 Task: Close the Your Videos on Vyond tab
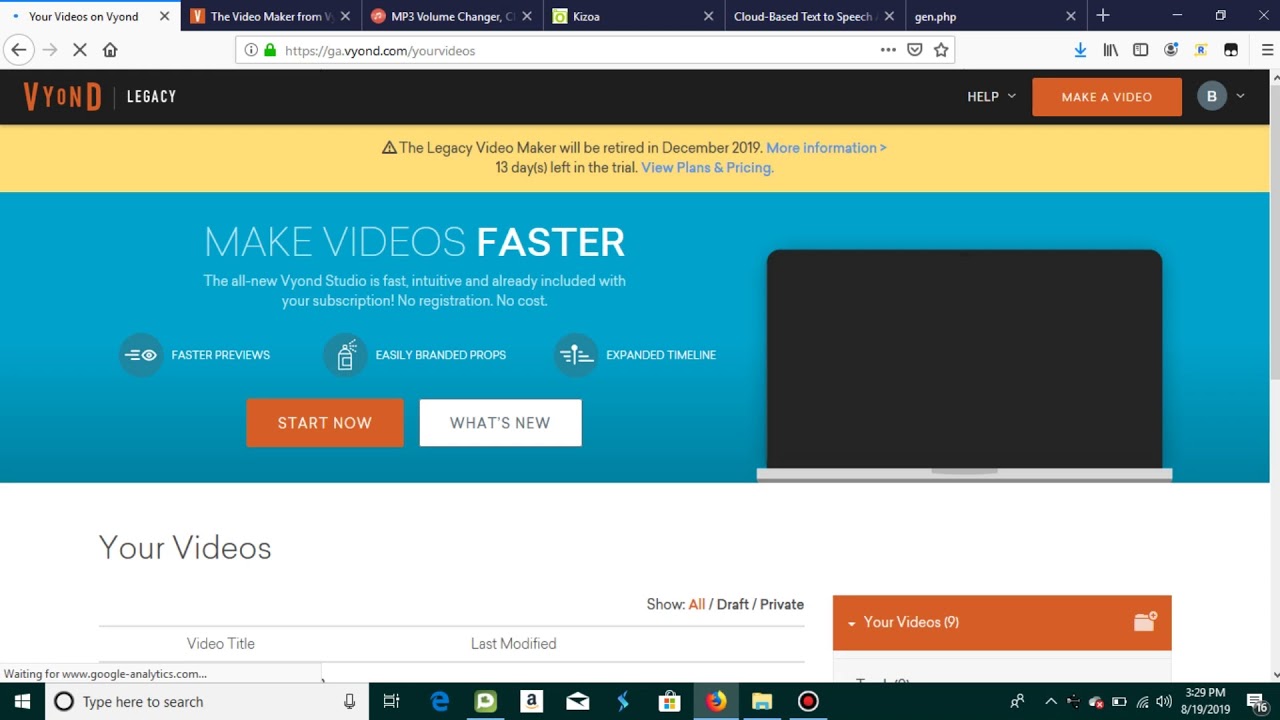pos(165,16)
